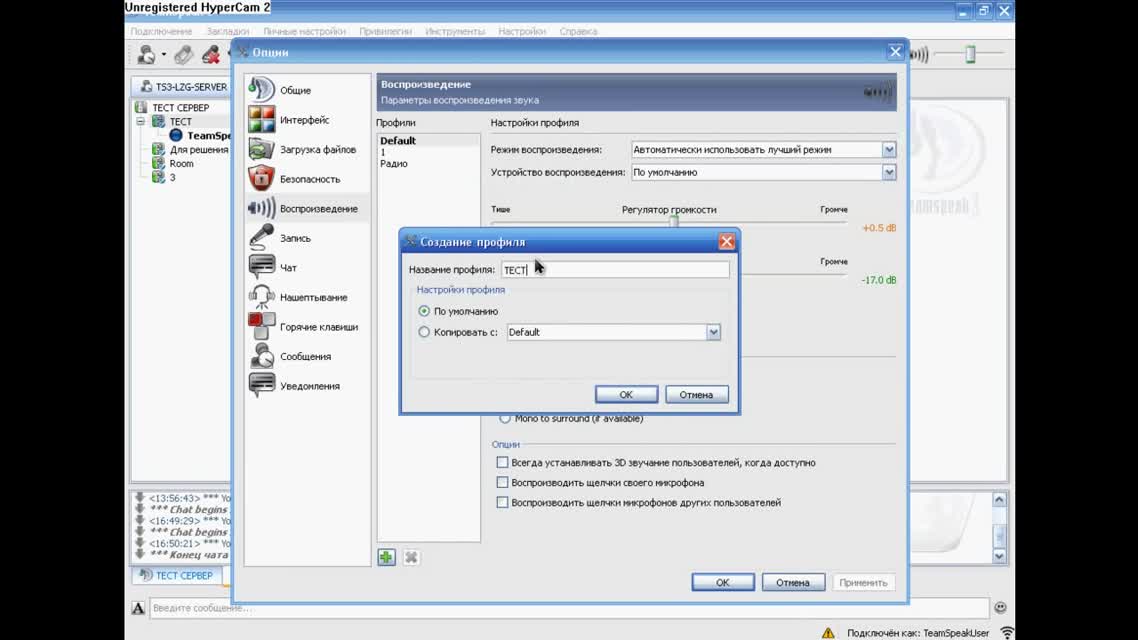Open the Устройство воспроизведения dropdown
Screen dimensions: 1138x640
coord(889,172)
